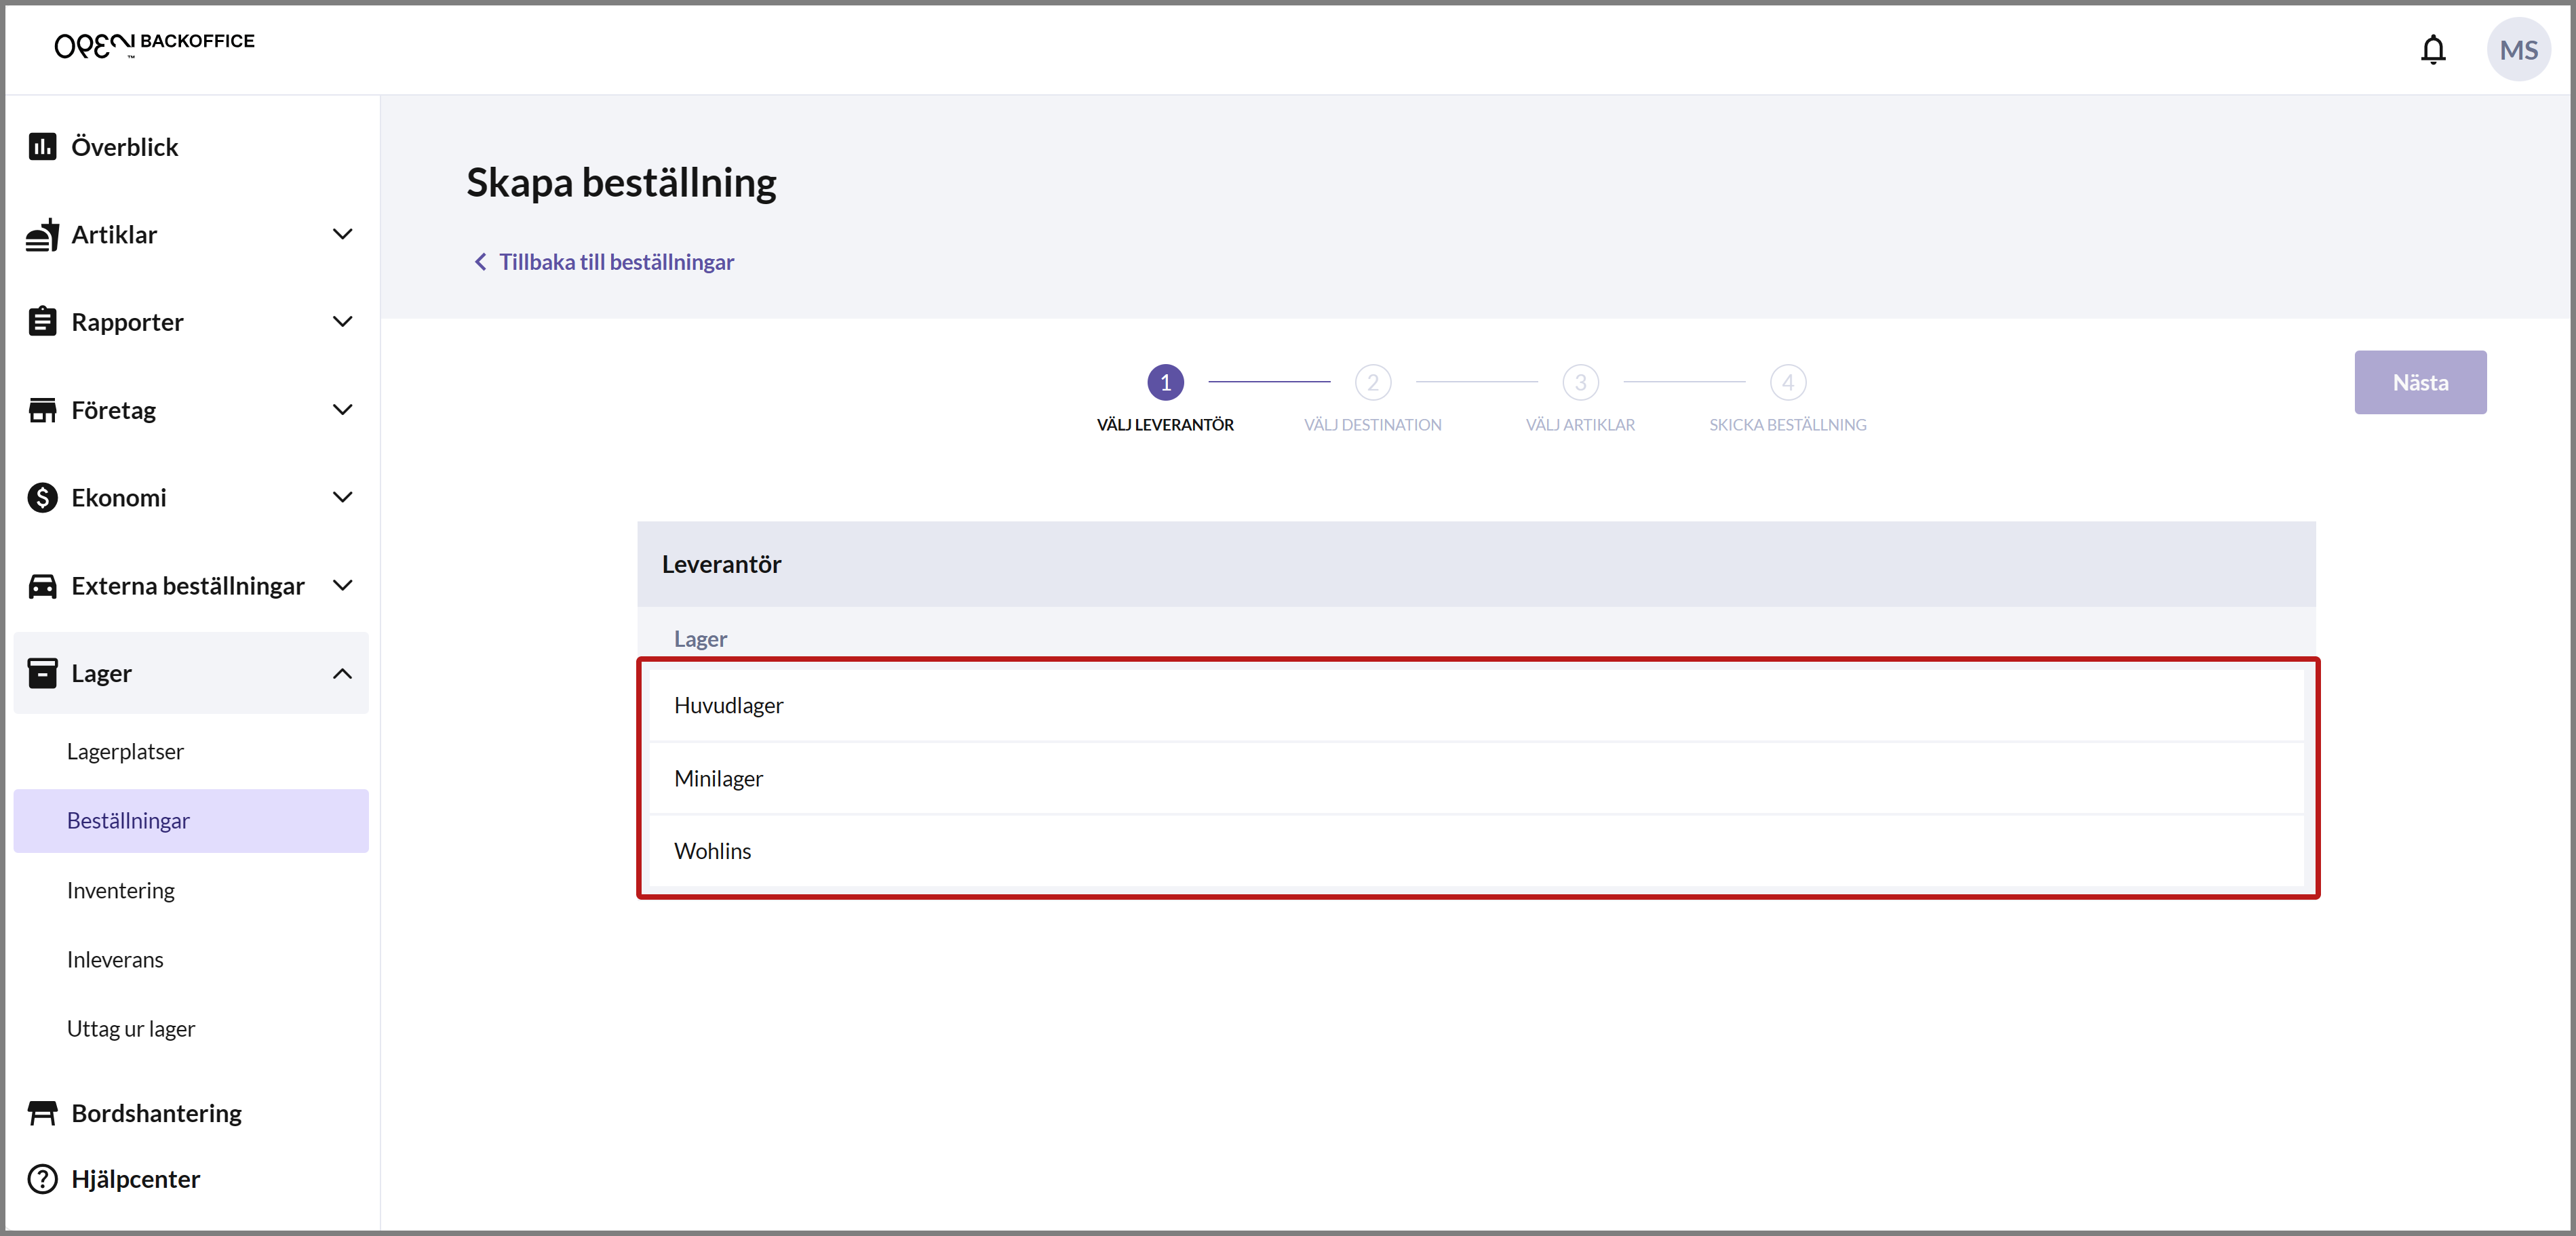Click step 1 Välj leverantör circle
The height and width of the screenshot is (1236, 2576).
[1165, 382]
